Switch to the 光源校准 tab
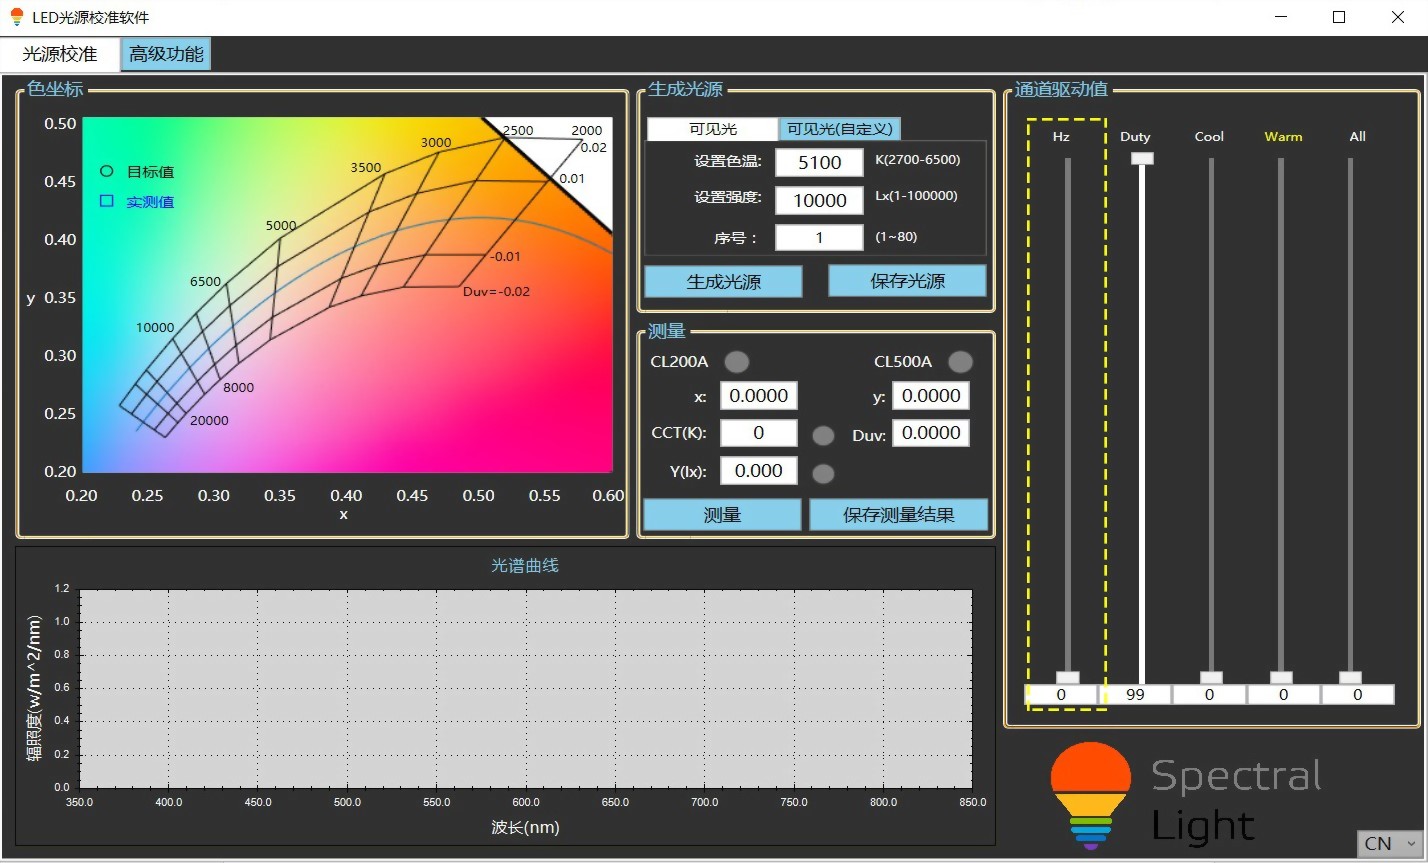Screen dimensions: 1428x863 point(60,54)
